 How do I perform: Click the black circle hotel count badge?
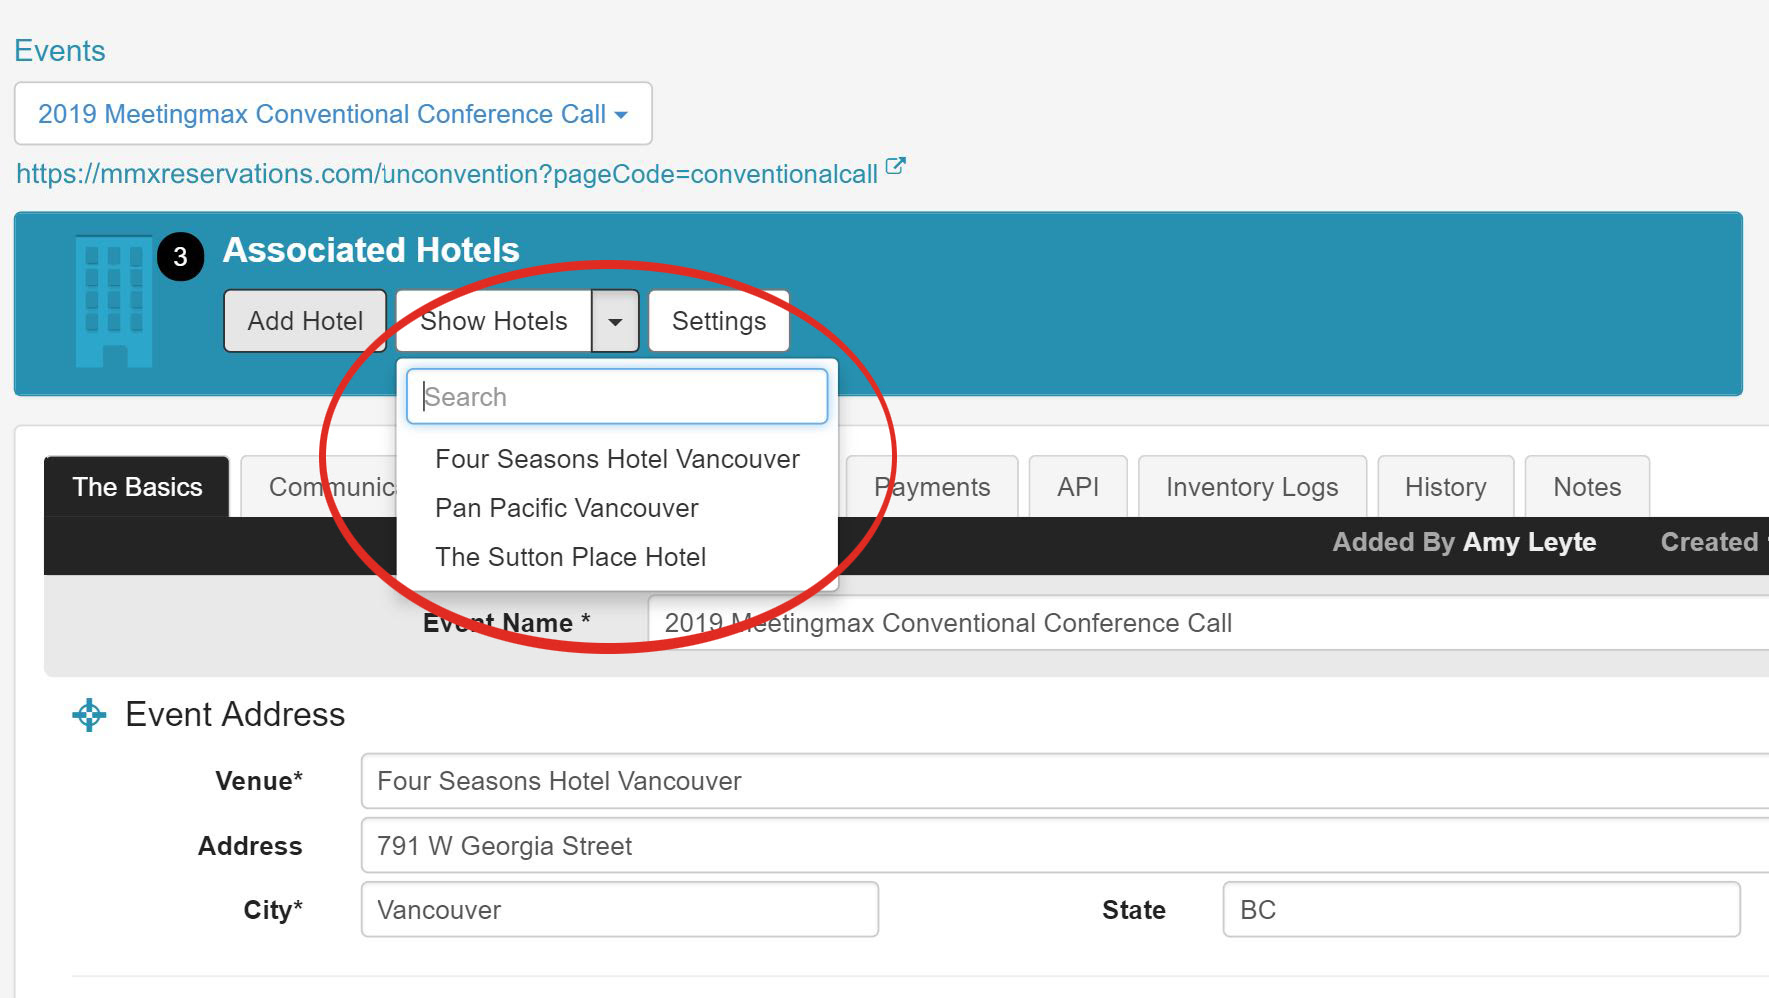180,257
